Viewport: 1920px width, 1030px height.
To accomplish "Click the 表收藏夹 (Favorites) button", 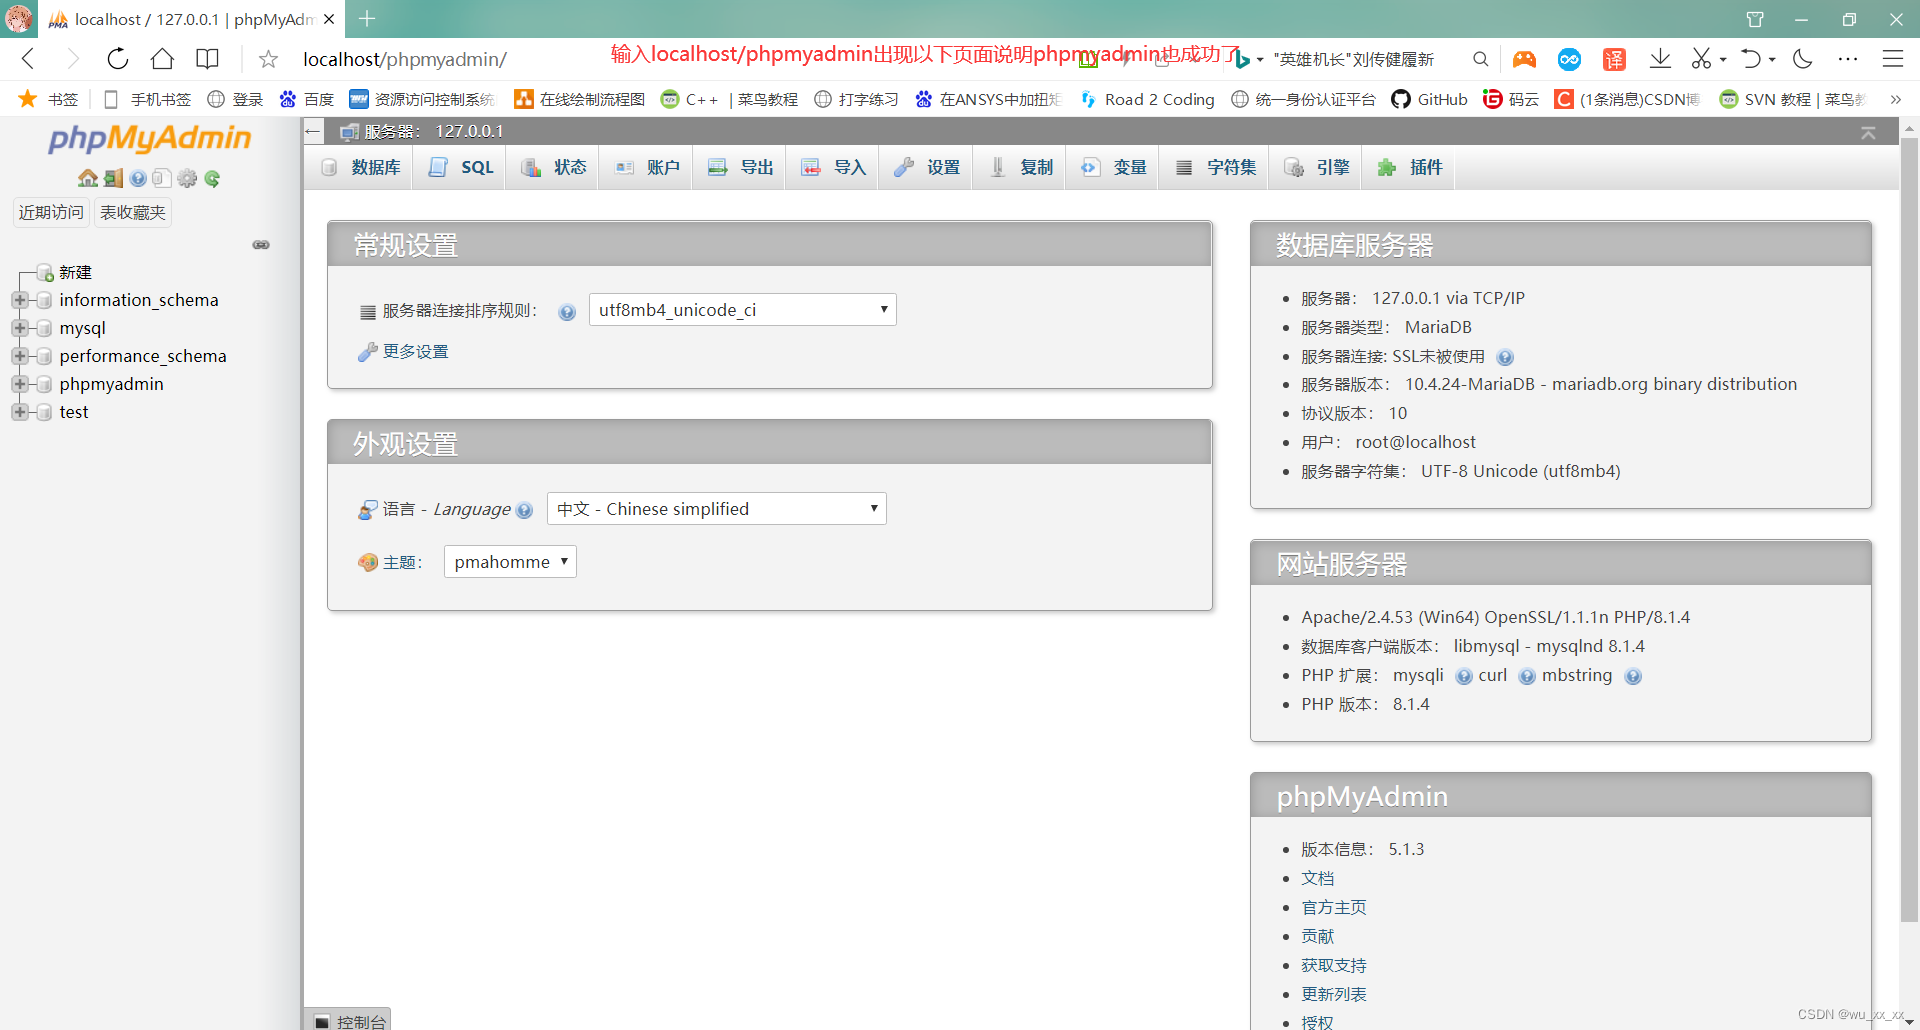I will click(133, 212).
